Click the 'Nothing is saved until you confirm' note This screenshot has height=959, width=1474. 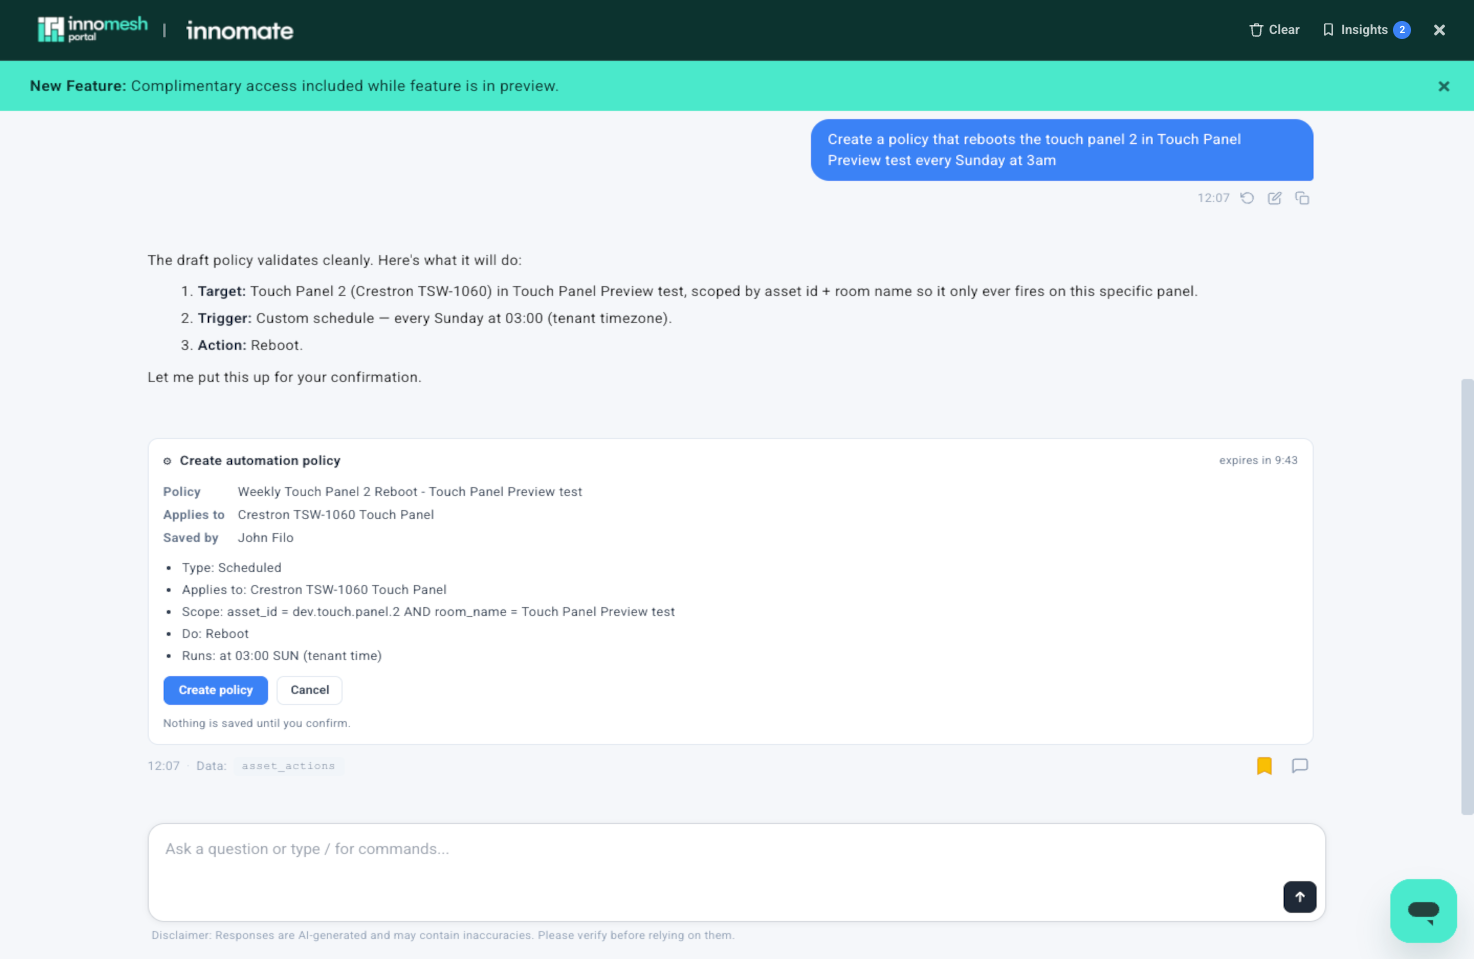point(257,723)
